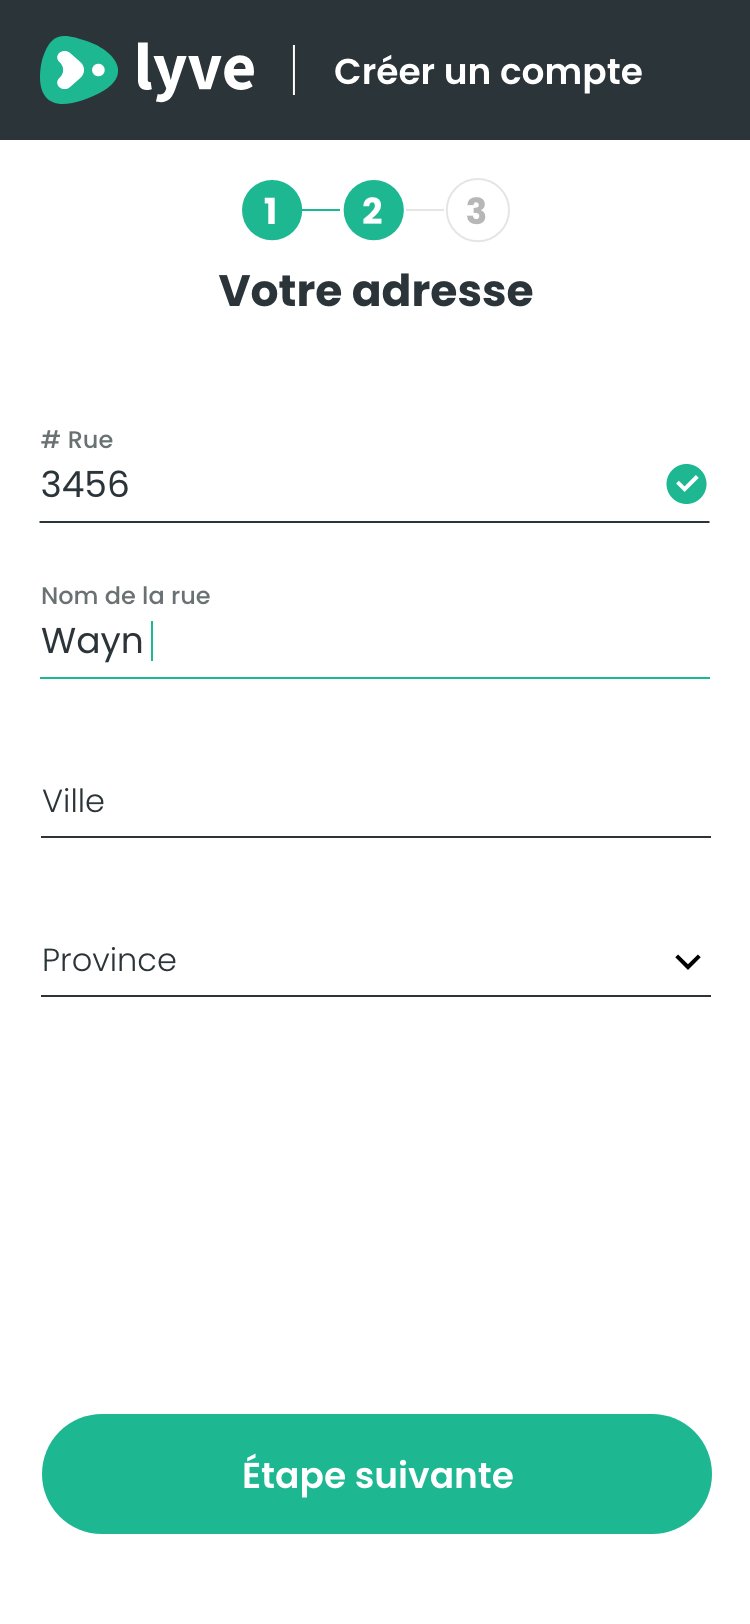Click the green lyve logo icon
The height and width of the screenshot is (1624, 750).
coord(78,70)
